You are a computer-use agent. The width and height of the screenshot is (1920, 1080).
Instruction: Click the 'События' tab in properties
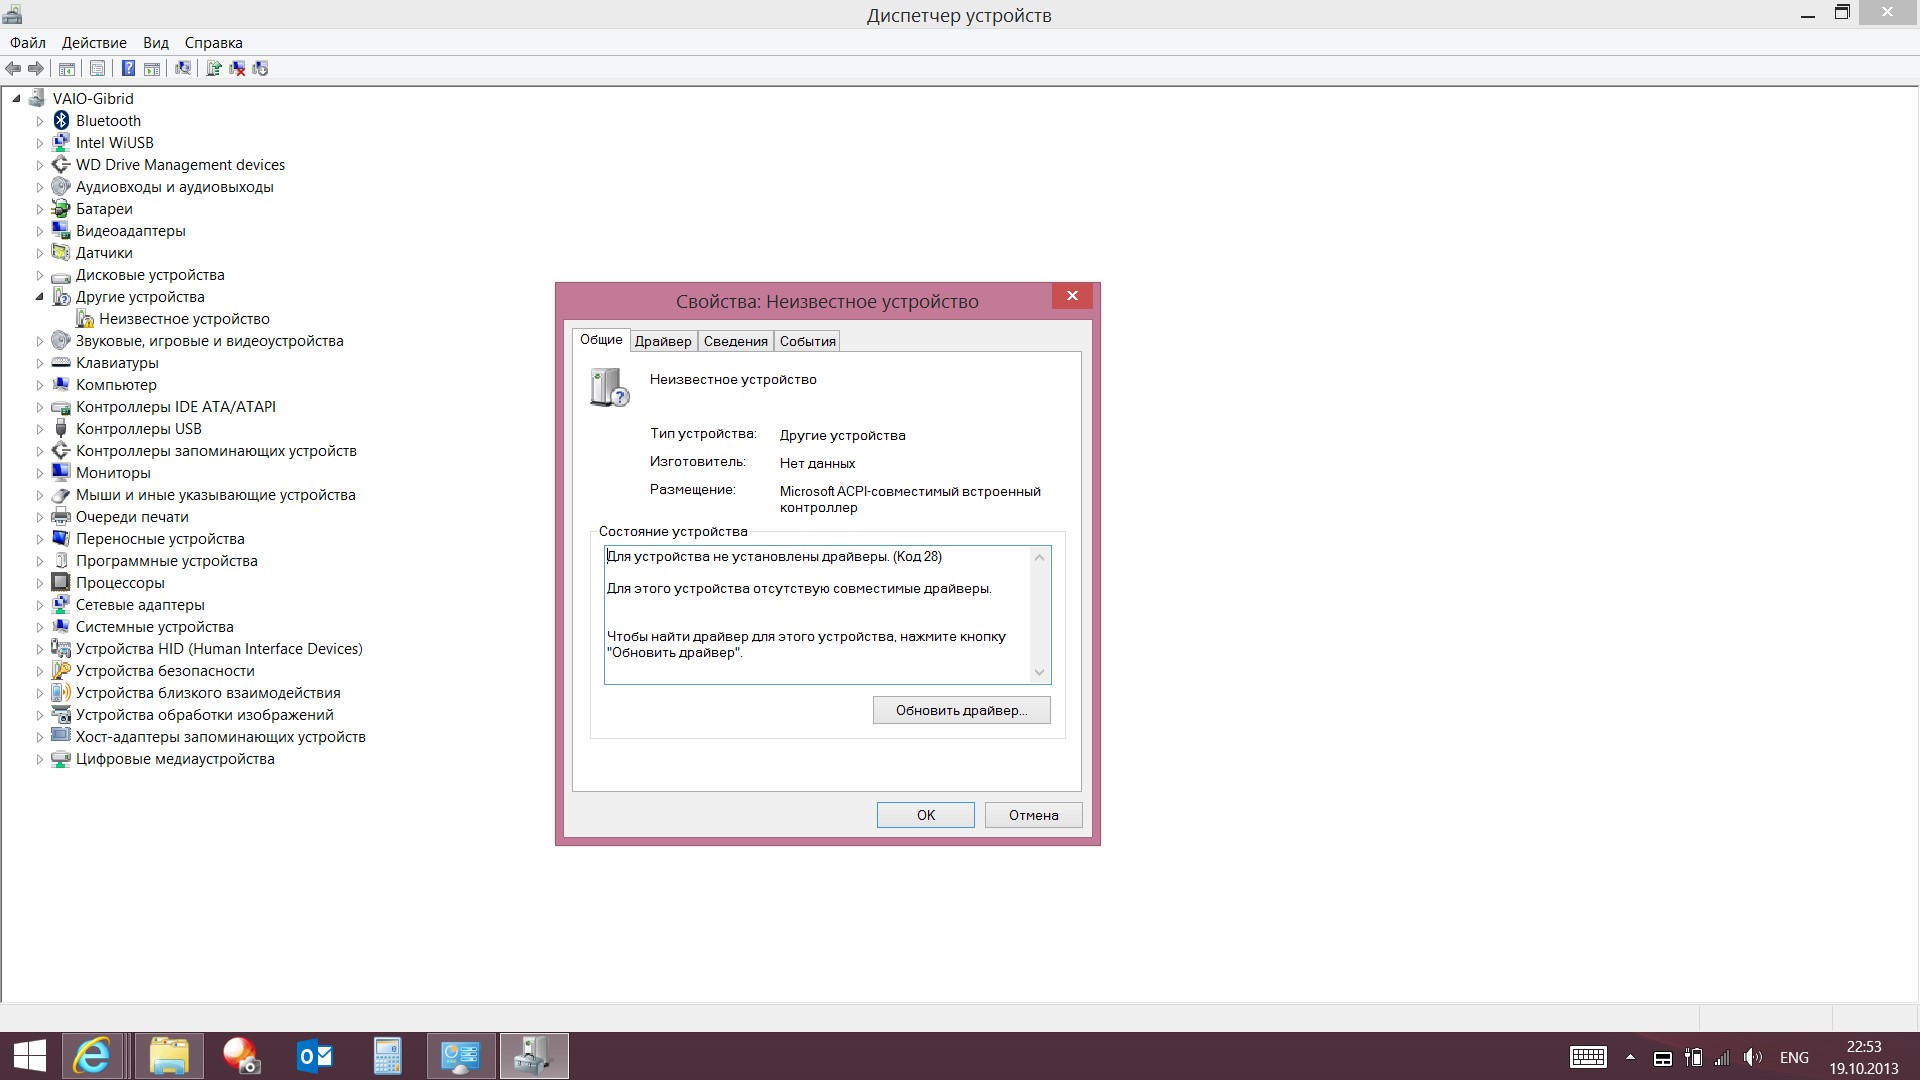(x=807, y=342)
